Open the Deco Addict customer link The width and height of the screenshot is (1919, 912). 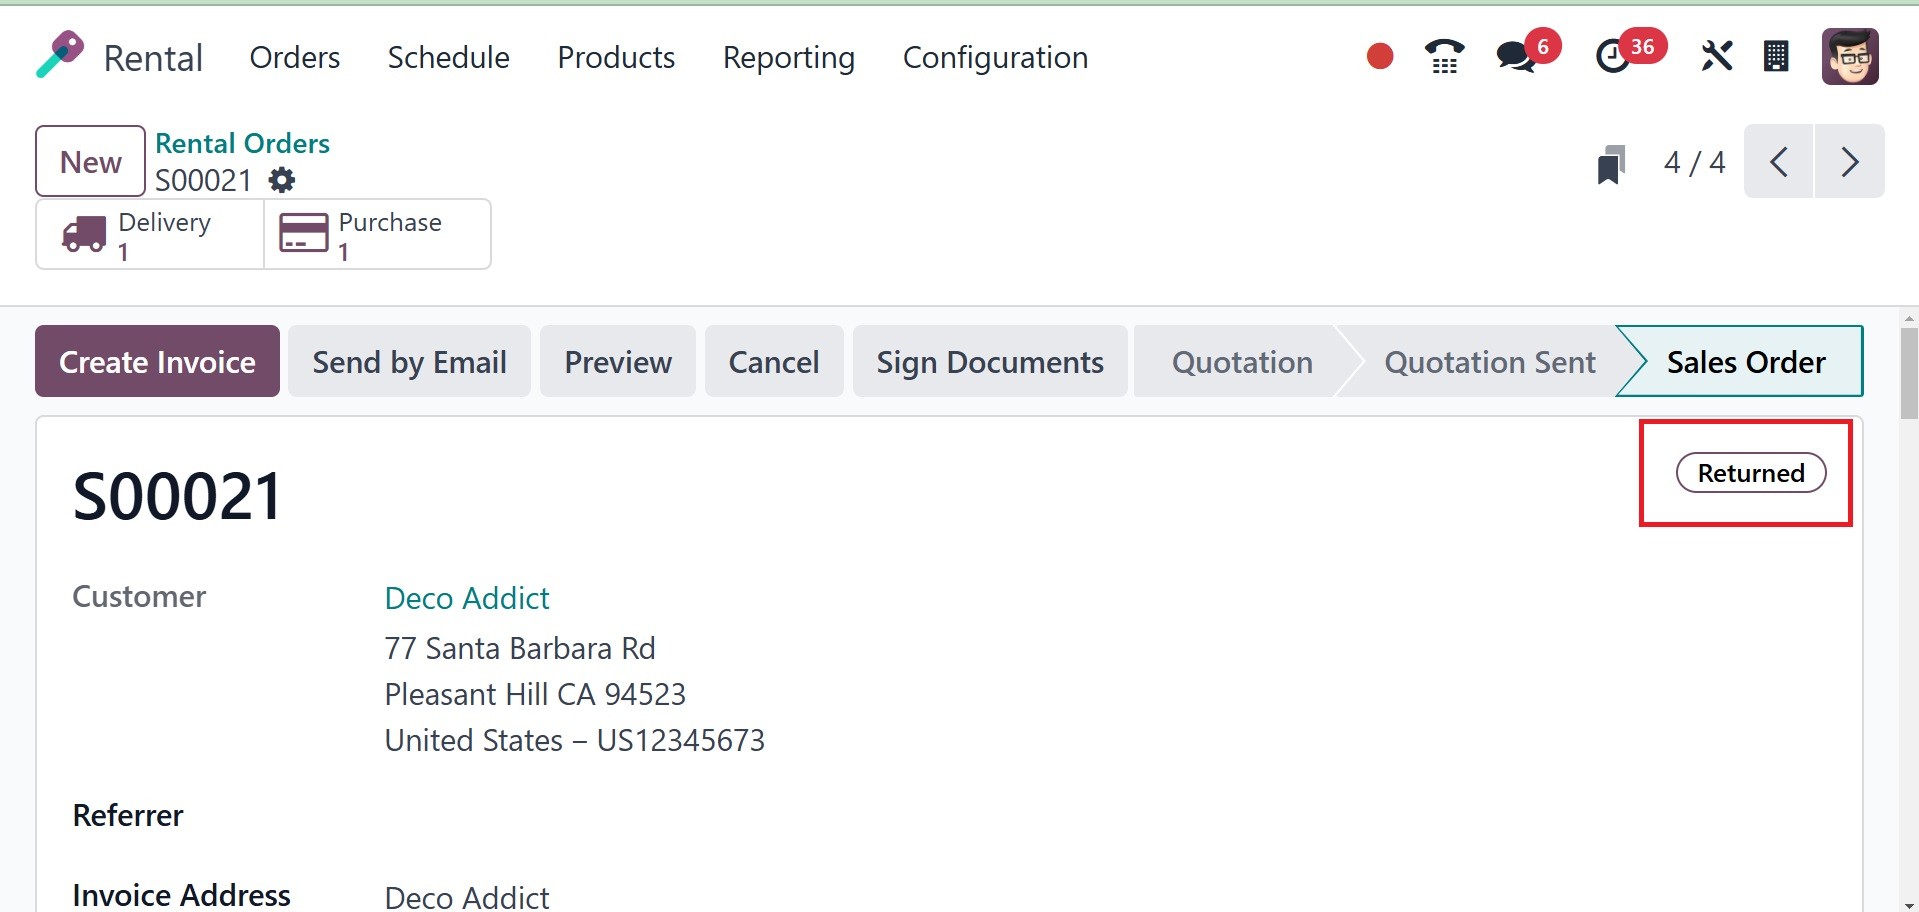467,598
